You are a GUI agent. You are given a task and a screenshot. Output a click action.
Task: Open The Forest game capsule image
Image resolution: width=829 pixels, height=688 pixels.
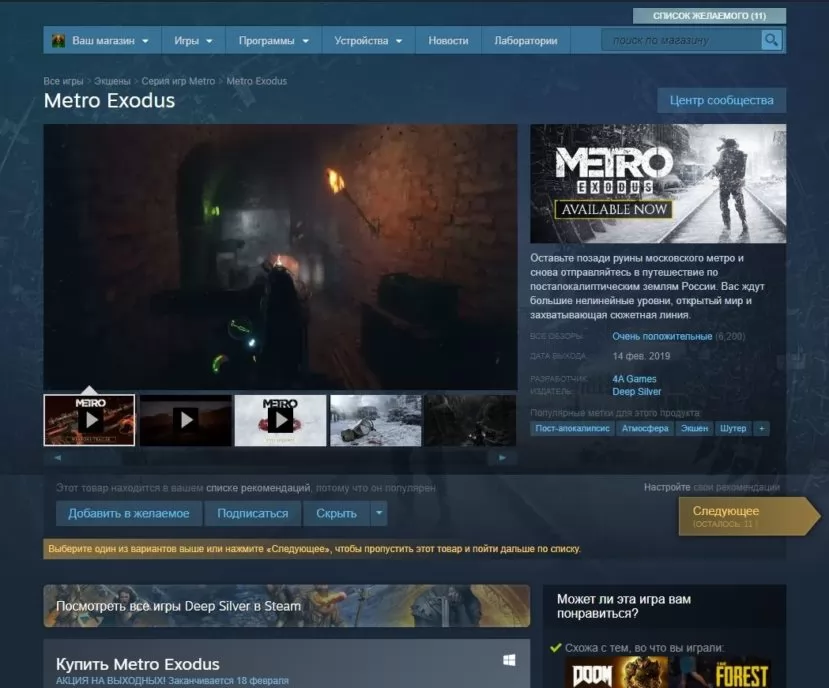pyautogui.click(x=742, y=673)
